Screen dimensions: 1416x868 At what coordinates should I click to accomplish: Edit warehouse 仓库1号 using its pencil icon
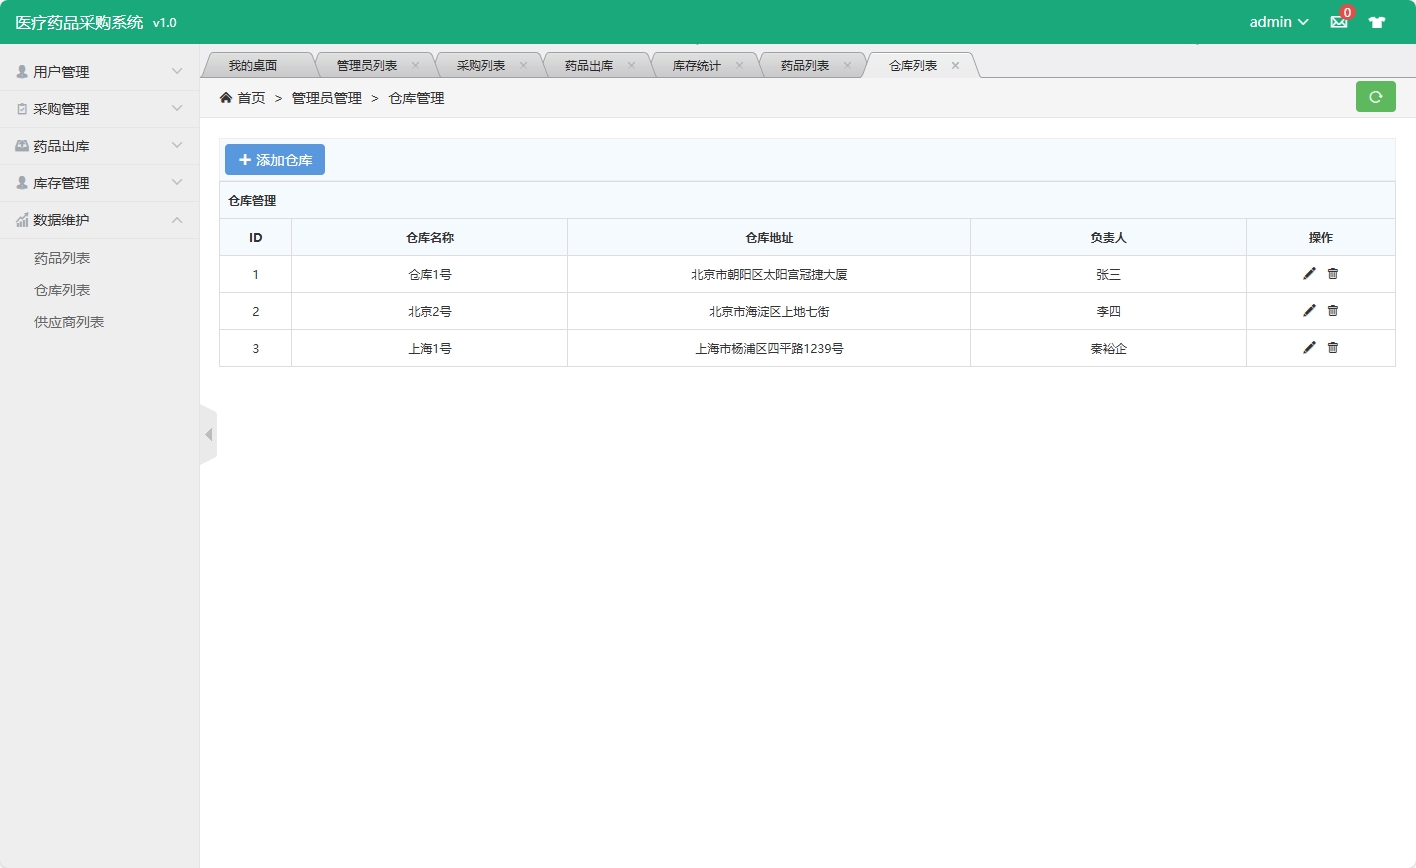point(1309,273)
